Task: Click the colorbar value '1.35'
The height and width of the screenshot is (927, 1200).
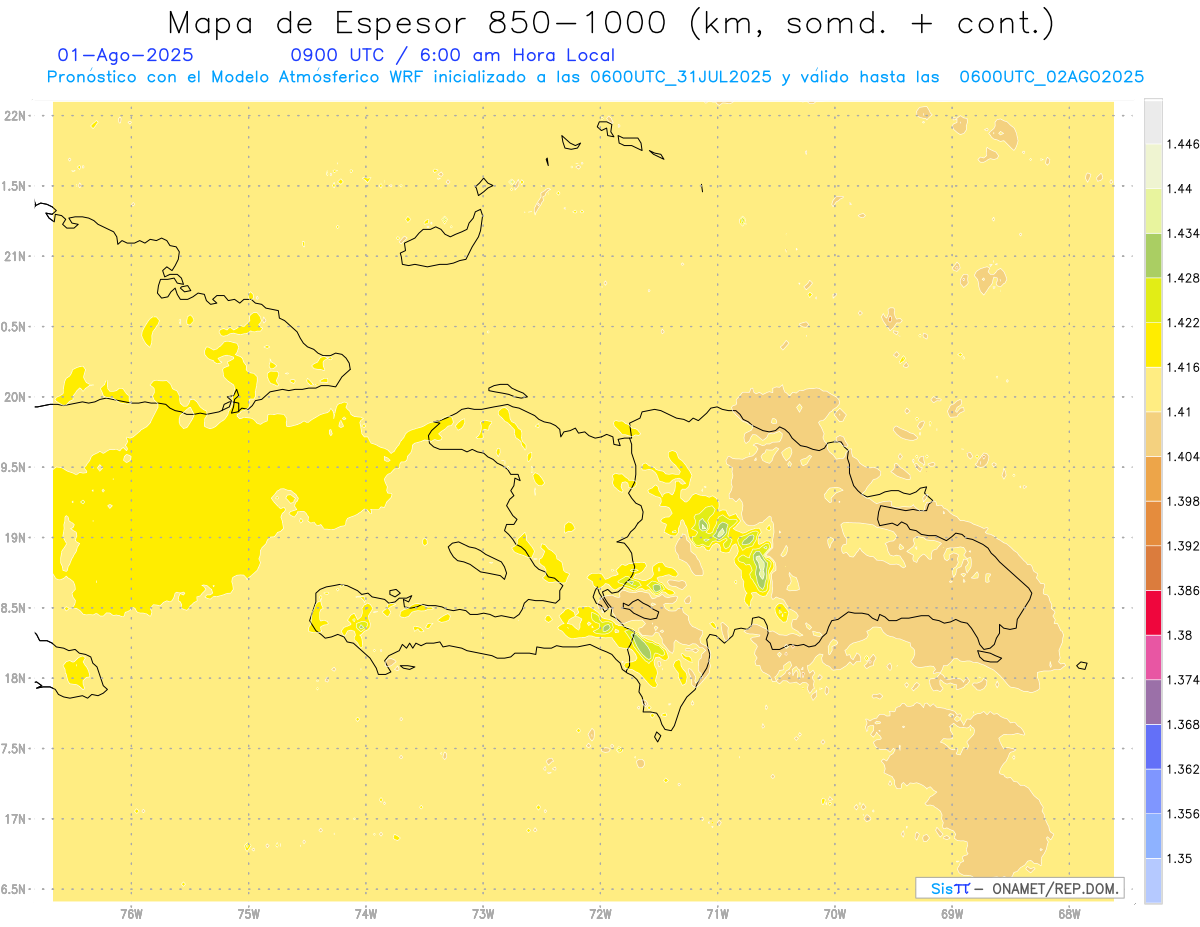Action: tap(1179, 859)
